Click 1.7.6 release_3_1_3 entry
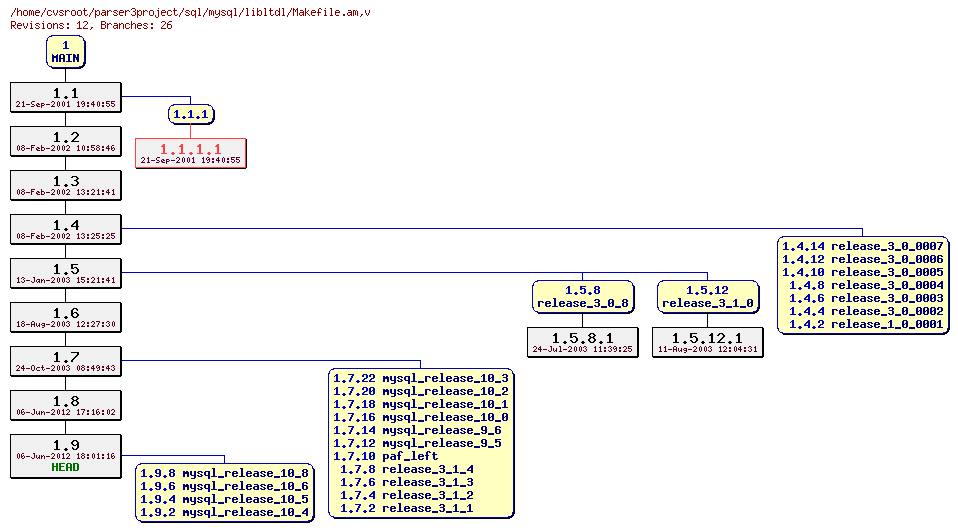The width and height of the screenshot is (958, 531). pyautogui.click(x=407, y=482)
